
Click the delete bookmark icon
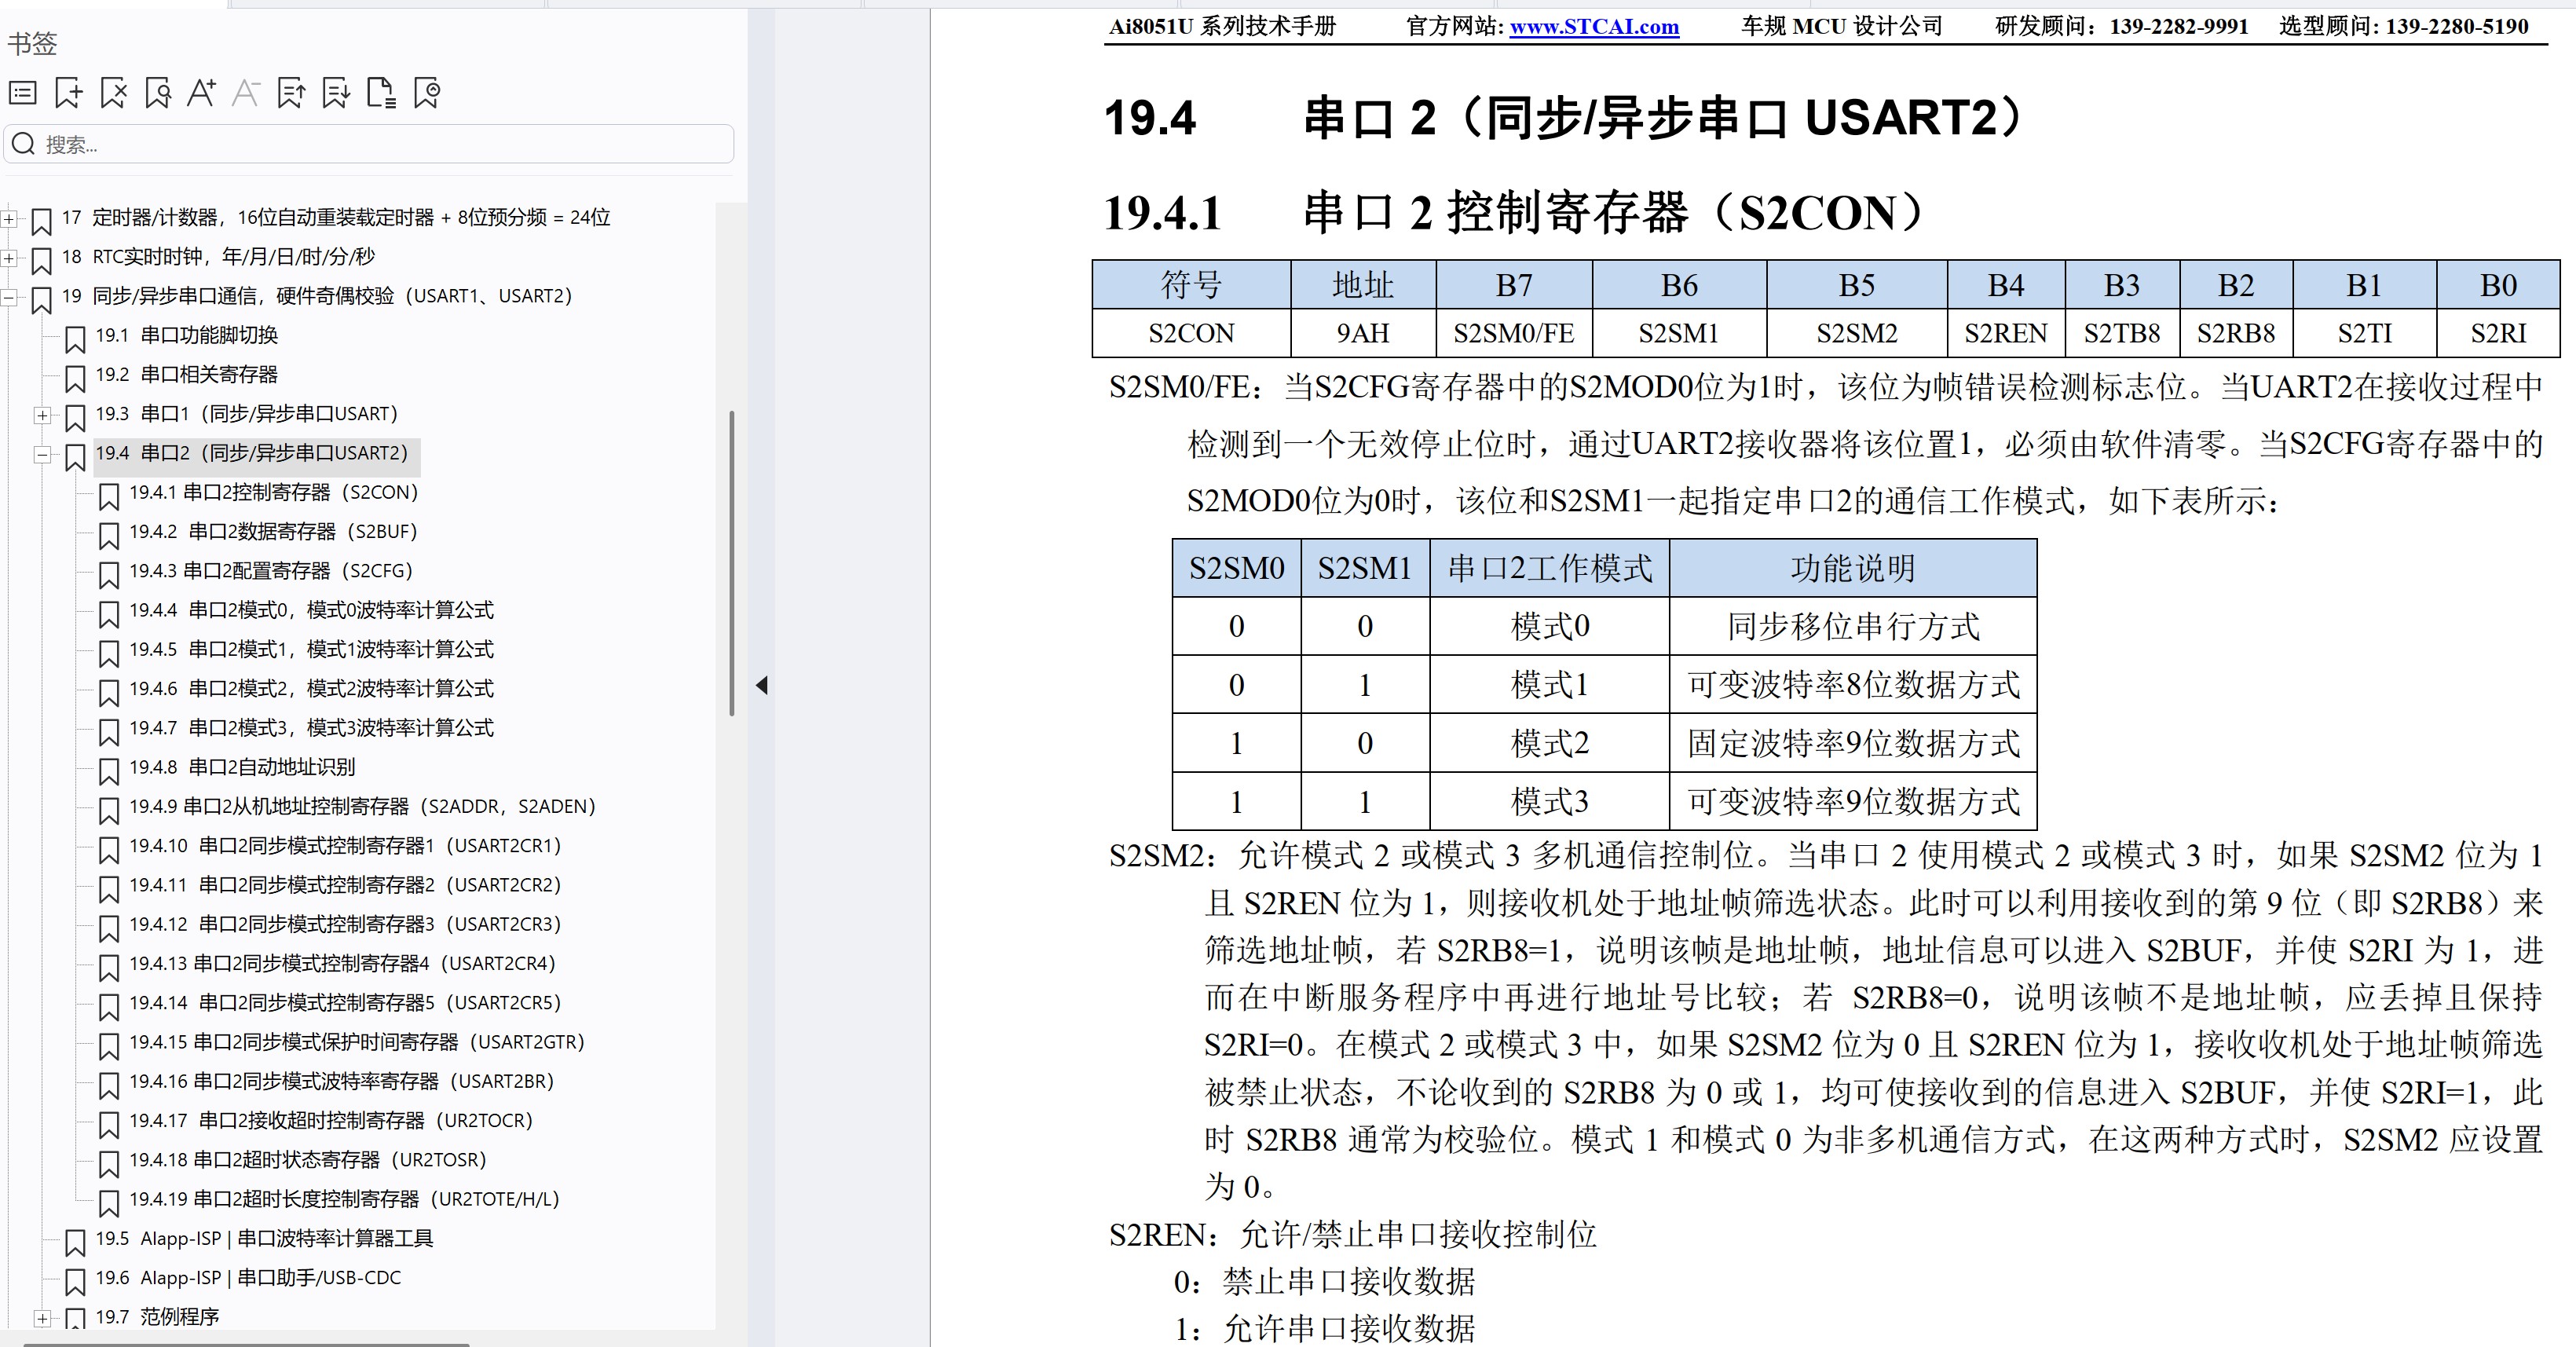[x=114, y=93]
